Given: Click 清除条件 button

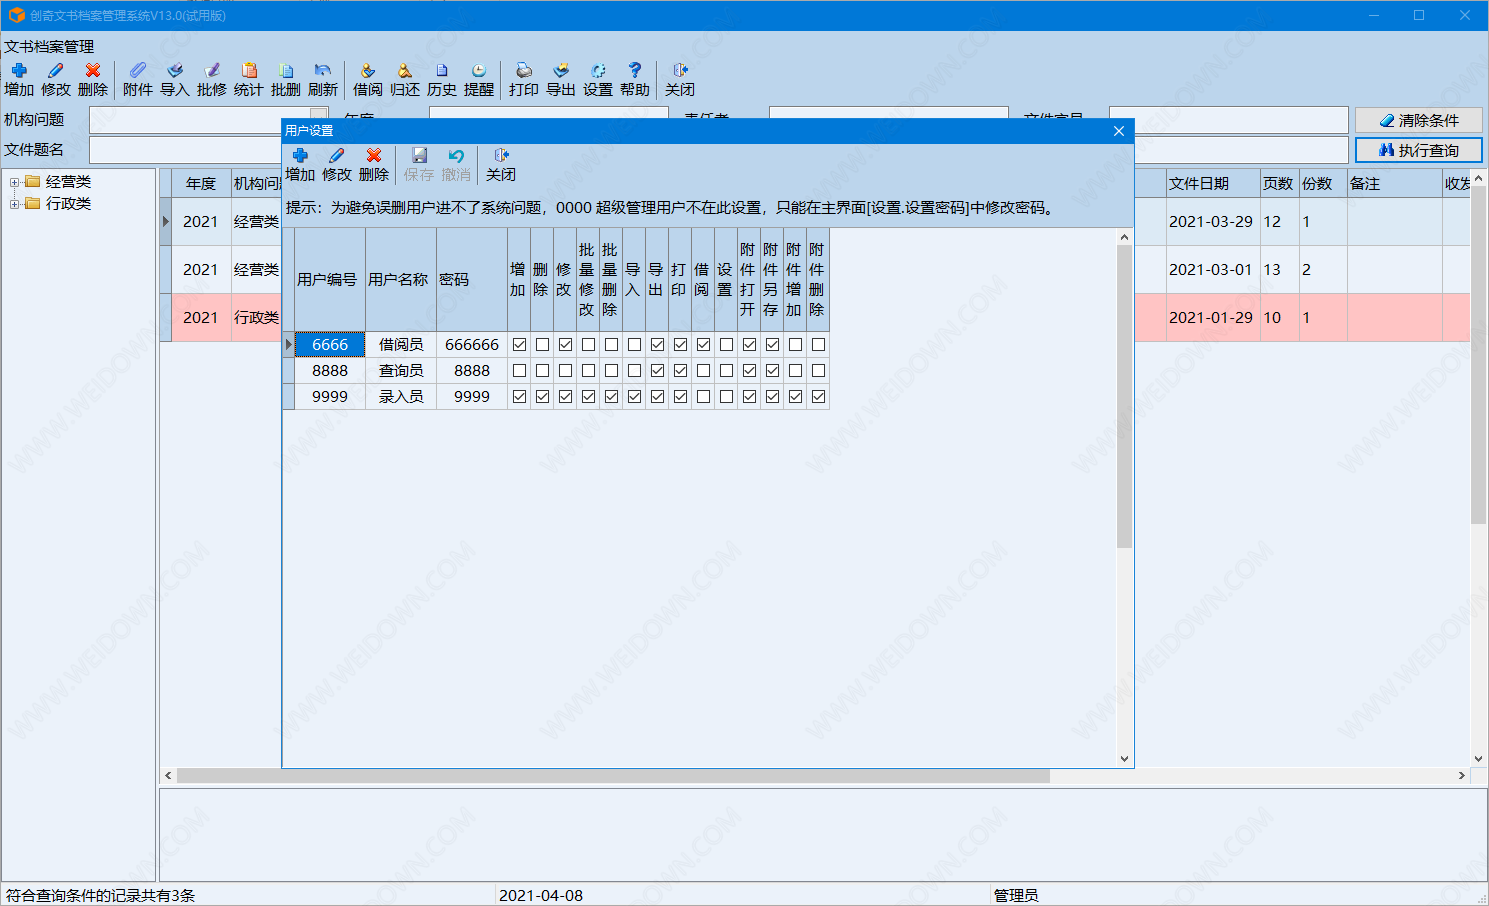Looking at the screenshot, I should coord(1418,120).
